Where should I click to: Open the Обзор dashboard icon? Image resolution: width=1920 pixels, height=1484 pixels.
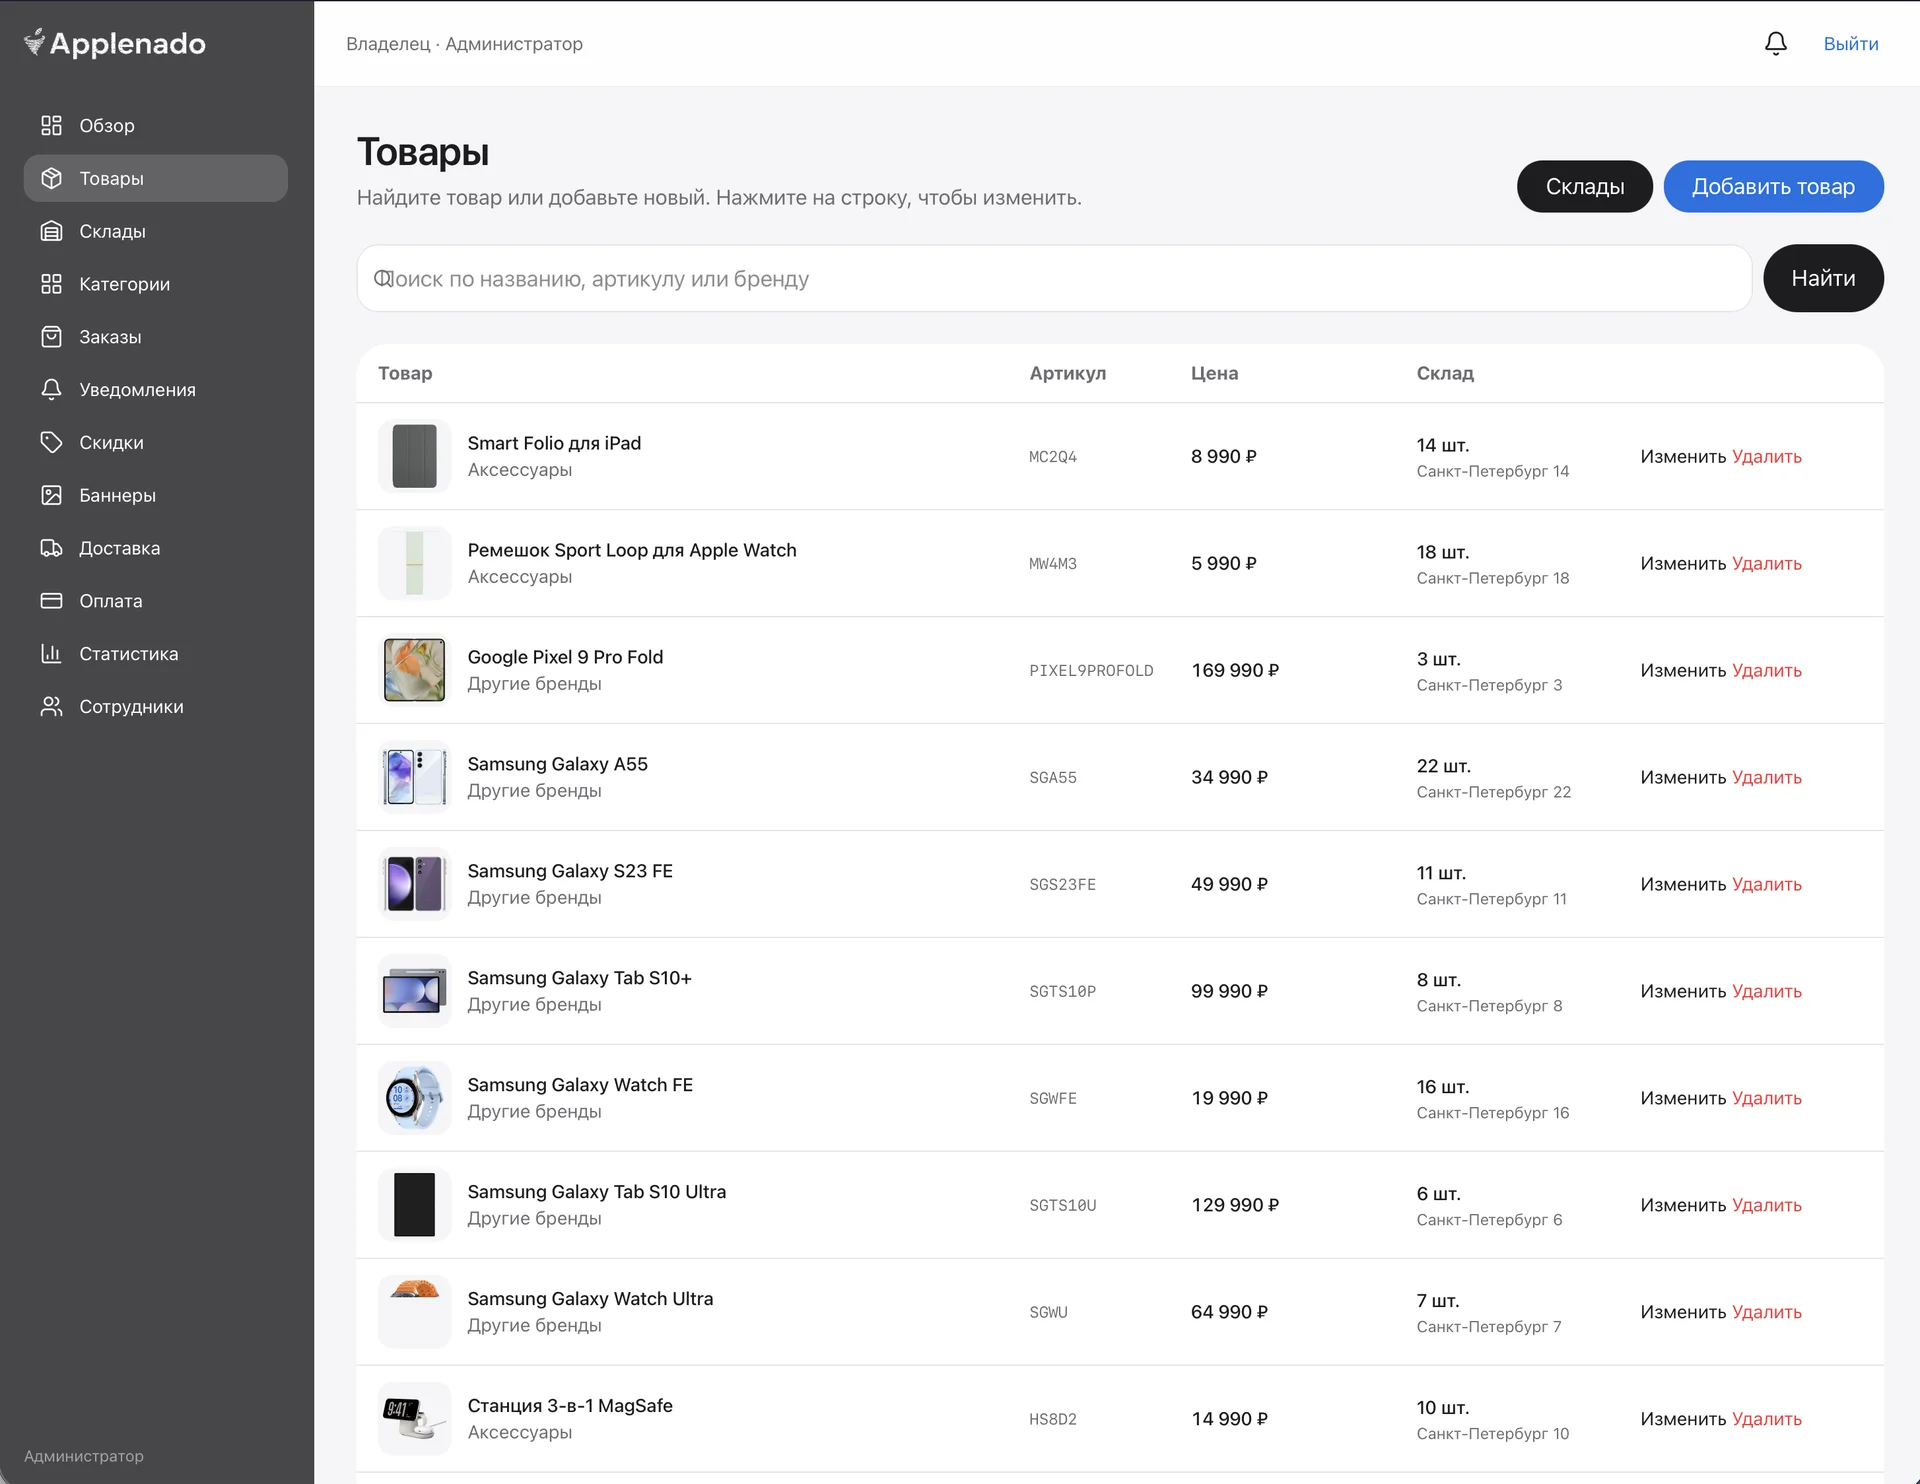51,125
